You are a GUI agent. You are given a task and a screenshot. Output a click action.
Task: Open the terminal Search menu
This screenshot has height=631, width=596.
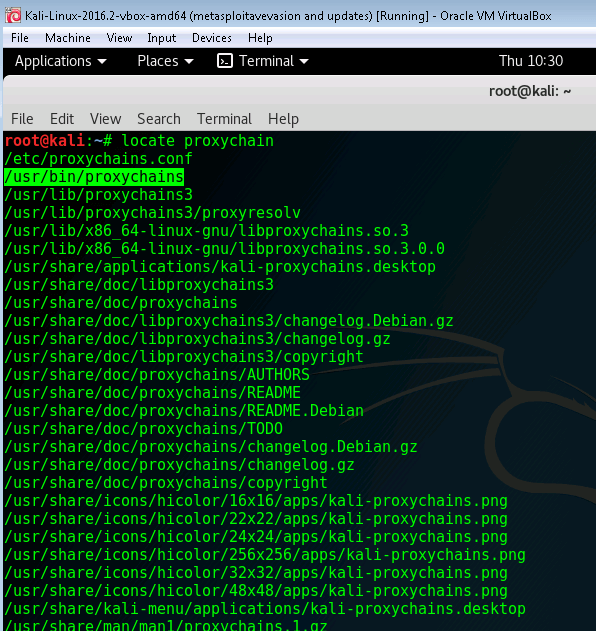click(159, 119)
